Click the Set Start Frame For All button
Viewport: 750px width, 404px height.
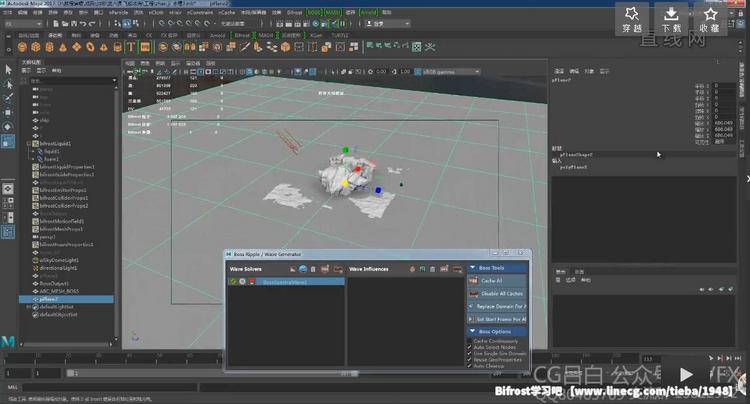pyautogui.click(x=496, y=319)
